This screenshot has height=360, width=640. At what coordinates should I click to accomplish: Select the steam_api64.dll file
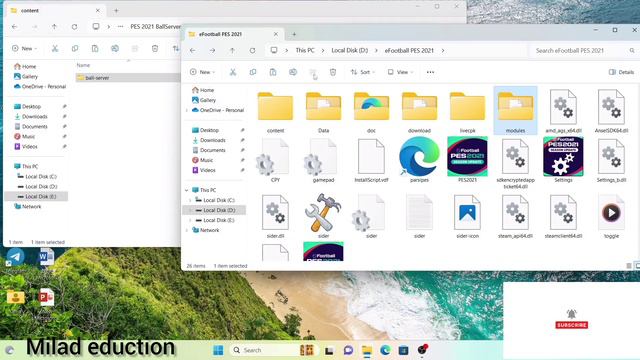[515, 216]
